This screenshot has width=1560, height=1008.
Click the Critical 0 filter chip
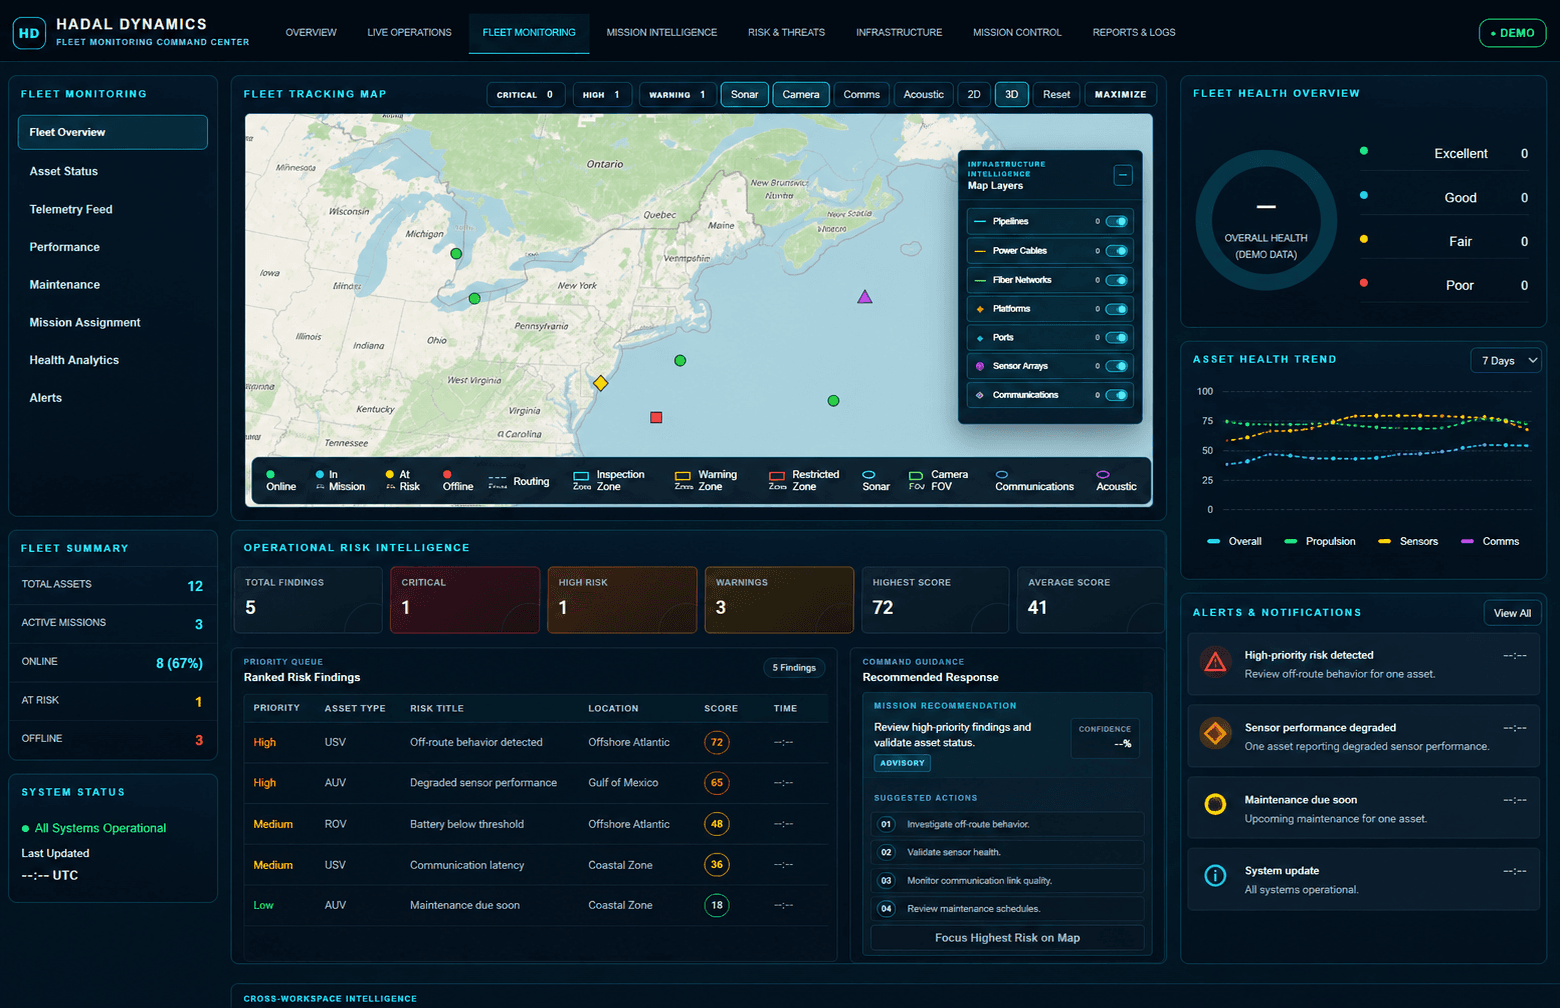[526, 94]
